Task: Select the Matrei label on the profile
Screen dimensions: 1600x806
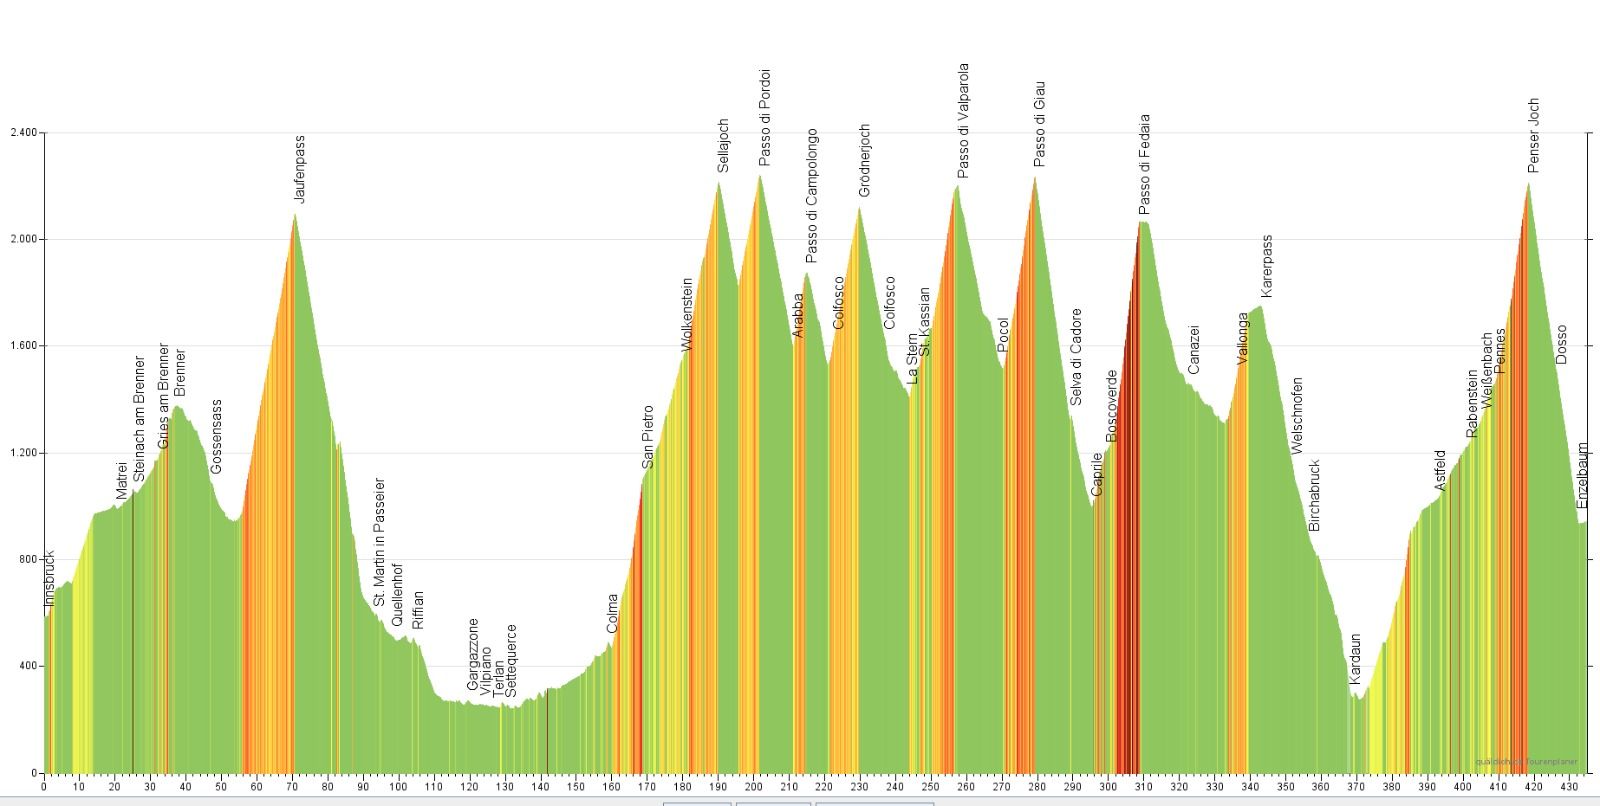Action: pos(122,480)
